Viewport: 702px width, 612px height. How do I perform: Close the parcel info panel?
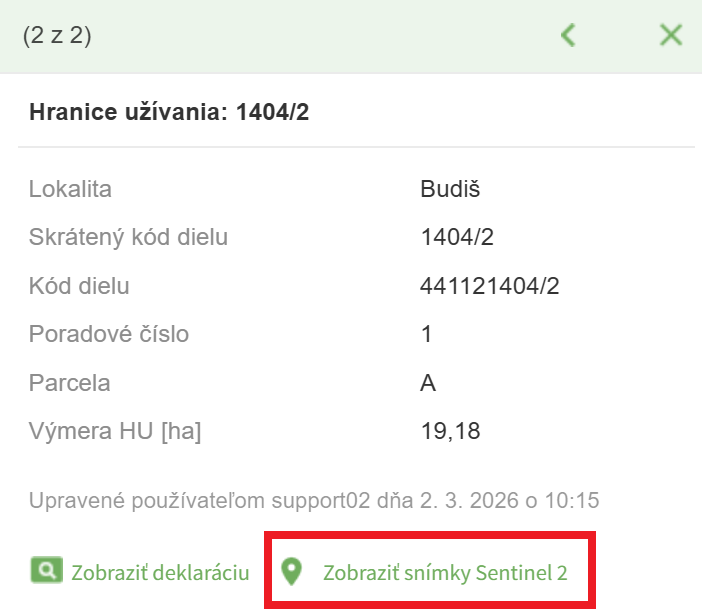click(670, 36)
